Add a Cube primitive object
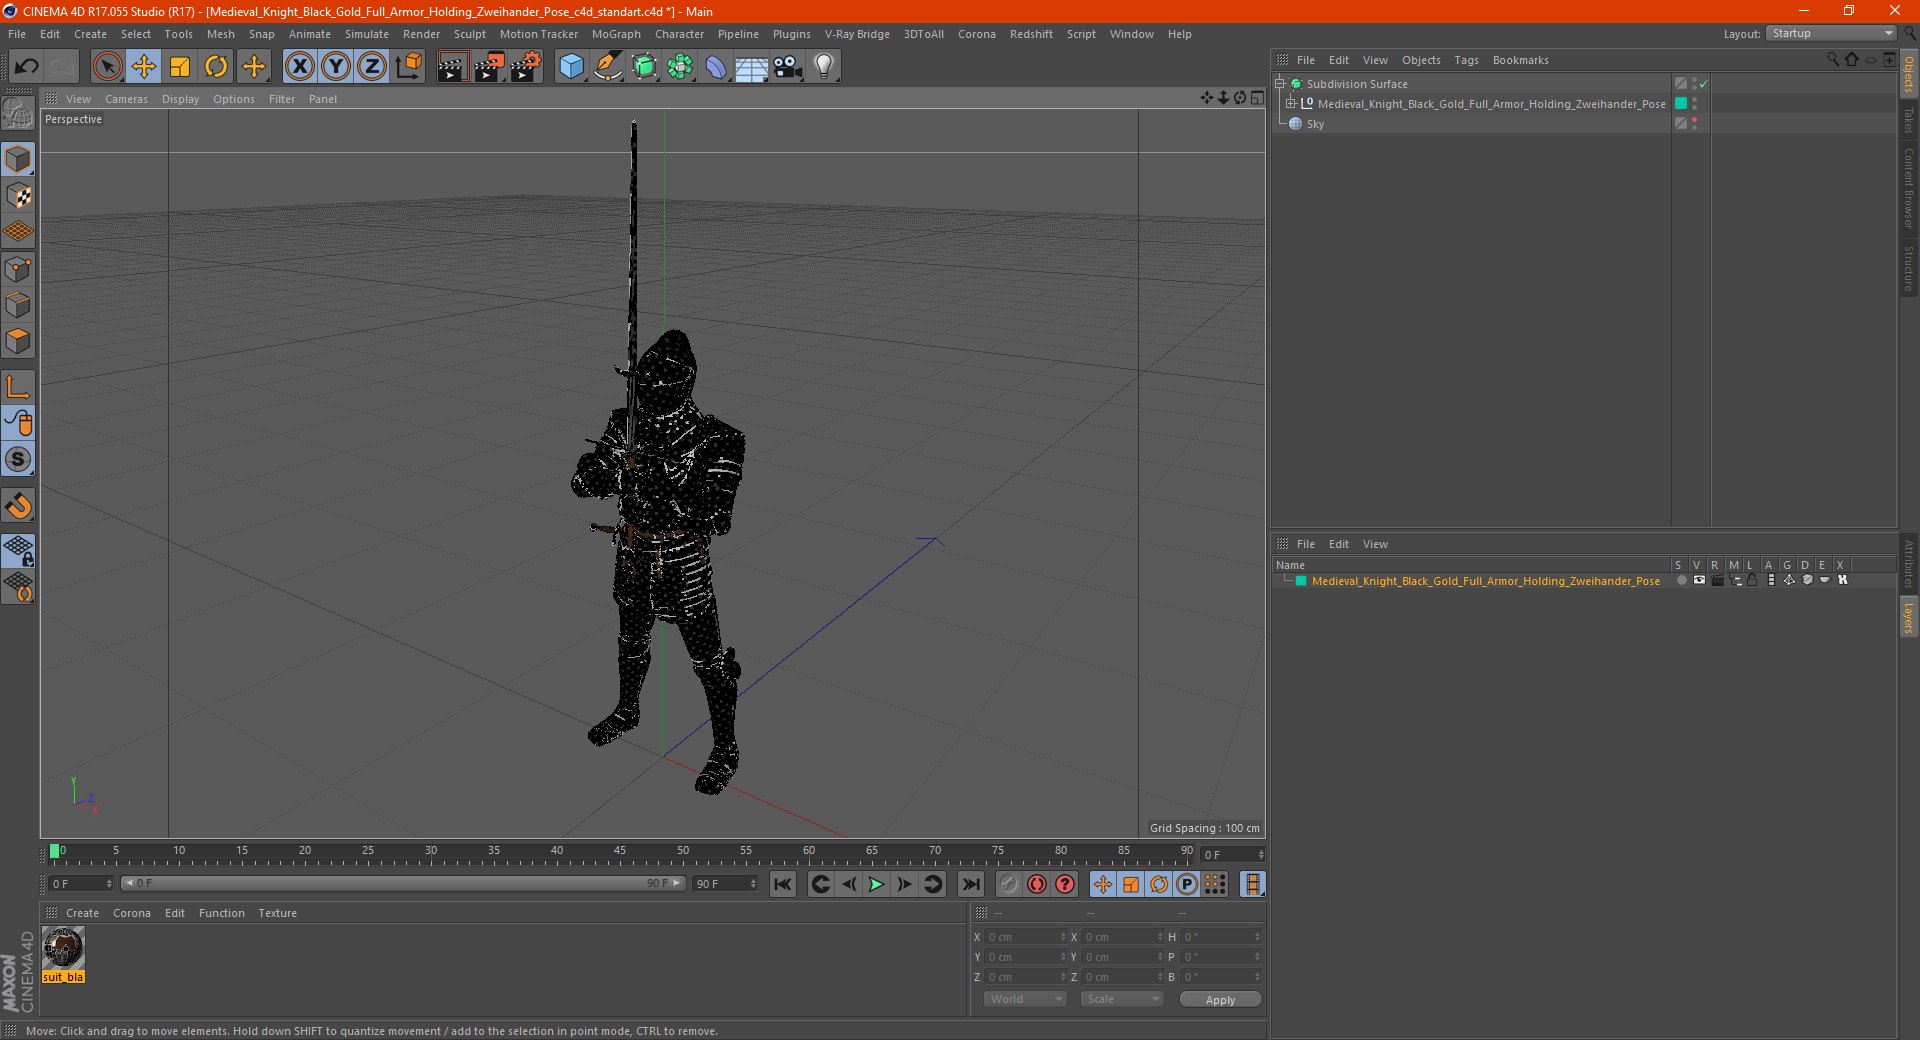Screen dimensions: 1920x1040 click(x=571, y=67)
